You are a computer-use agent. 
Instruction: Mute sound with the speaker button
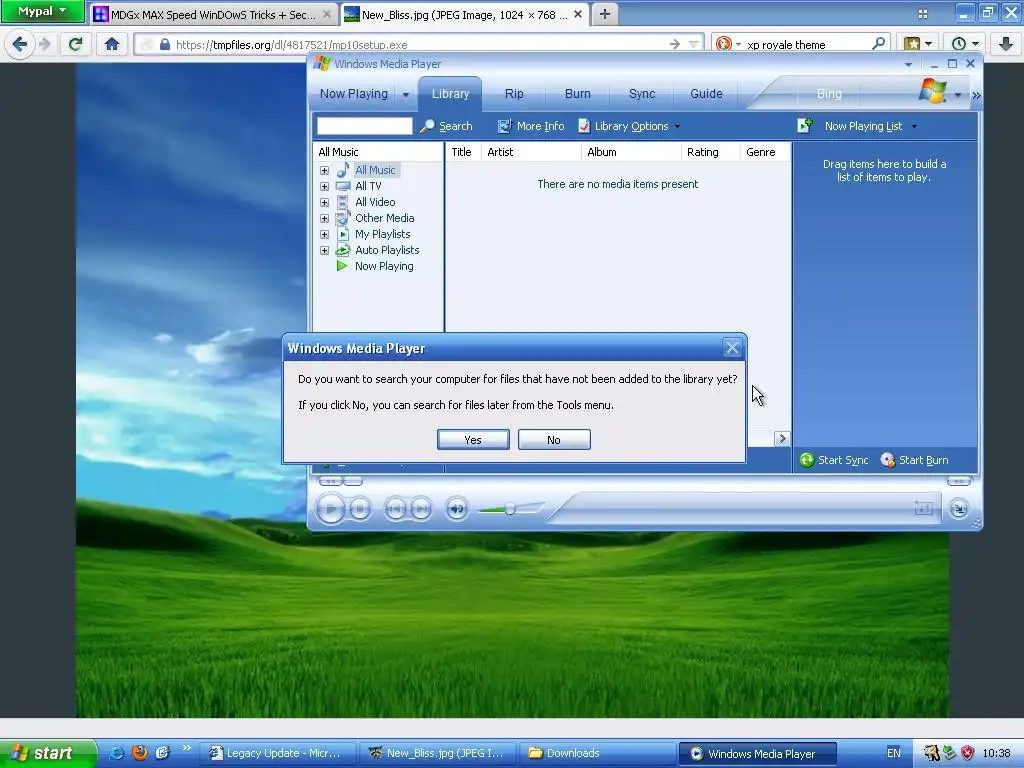click(457, 508)
